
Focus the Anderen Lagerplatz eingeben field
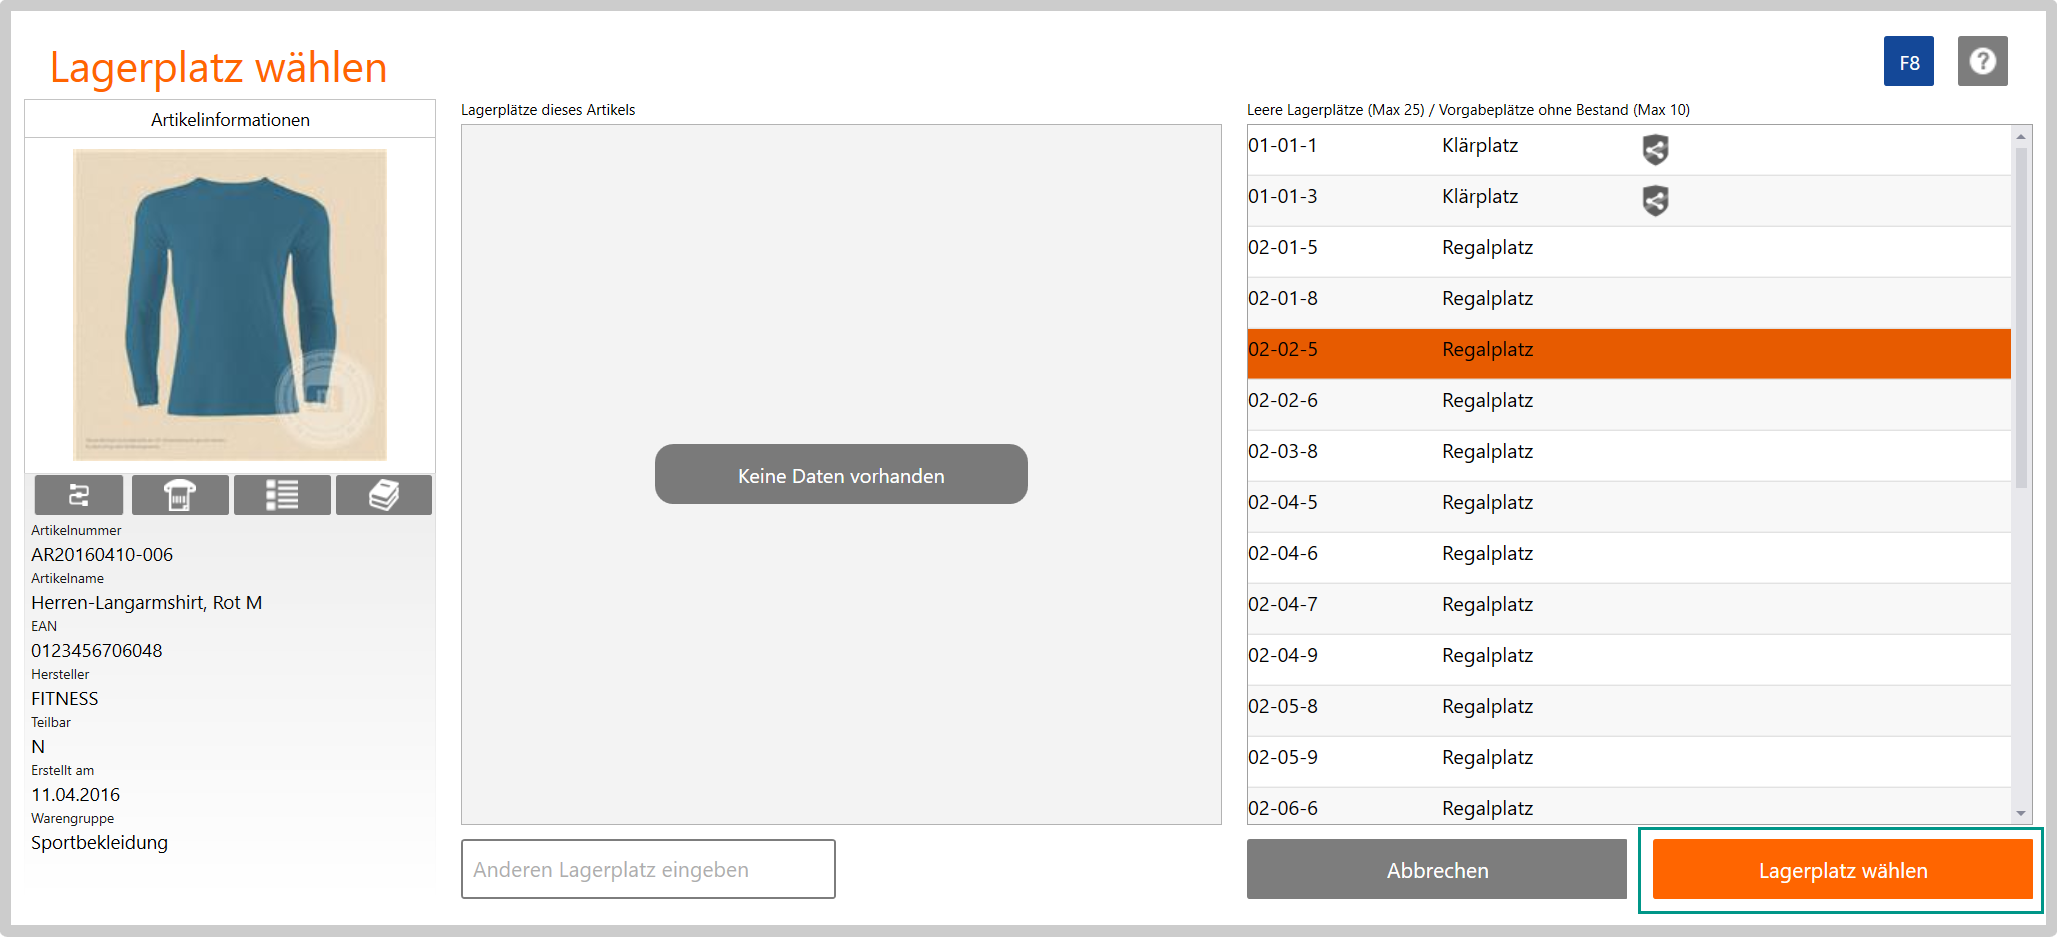pyautogui.click(x=648, y=870)
